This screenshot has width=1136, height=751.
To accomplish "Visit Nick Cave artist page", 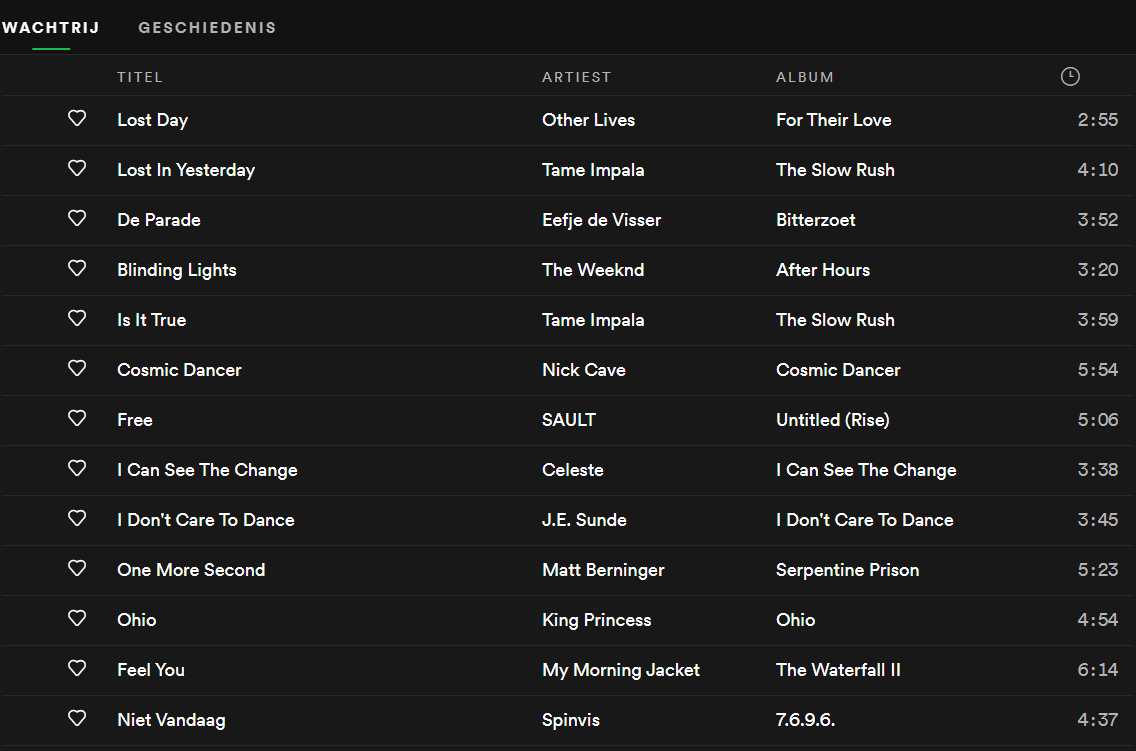I will coord(584,370).
